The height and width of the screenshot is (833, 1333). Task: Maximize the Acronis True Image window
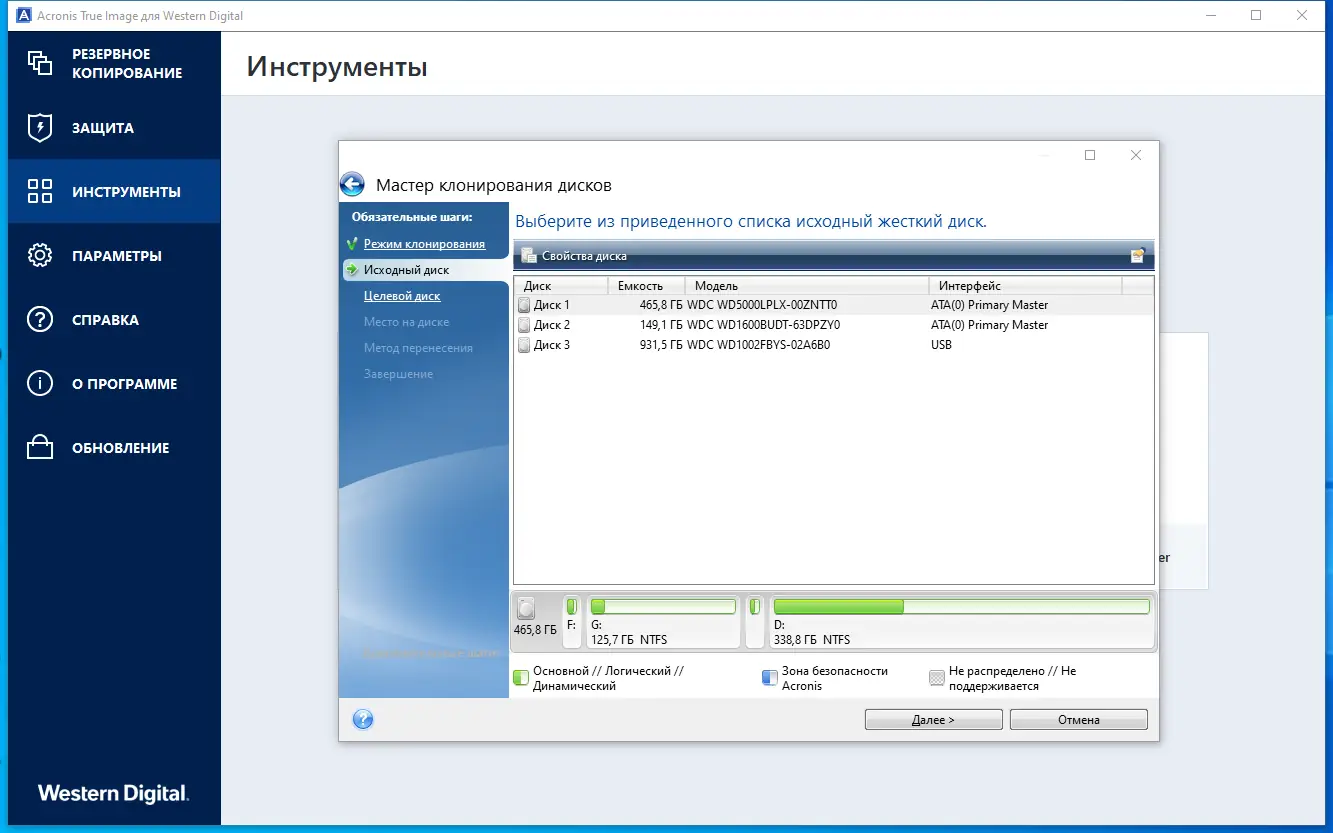pos(1256,16)
